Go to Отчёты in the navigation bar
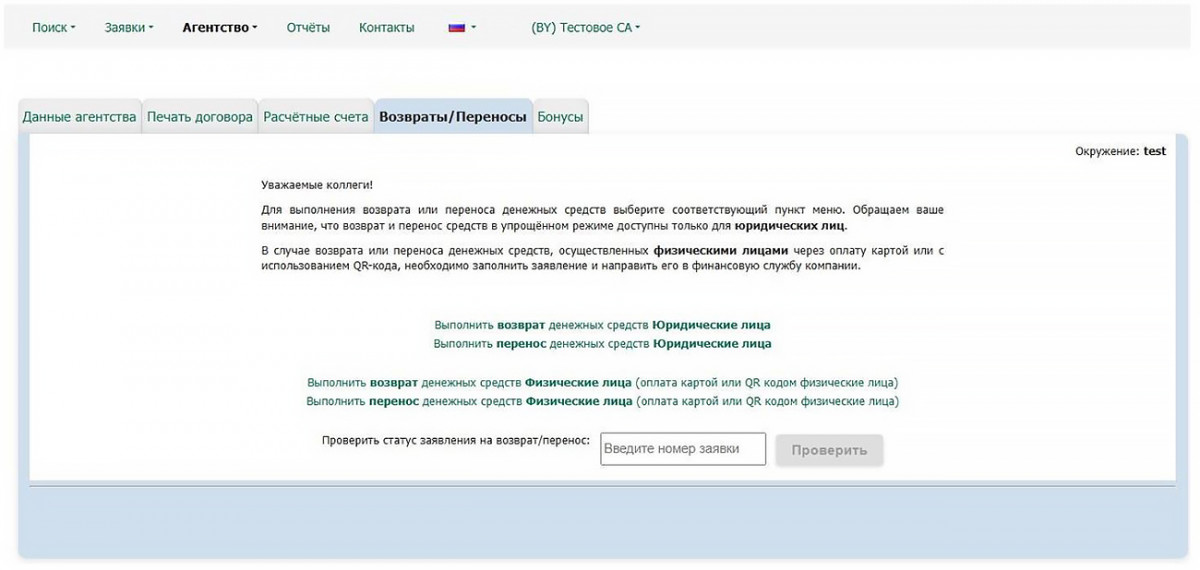 (x=308, y=28)
